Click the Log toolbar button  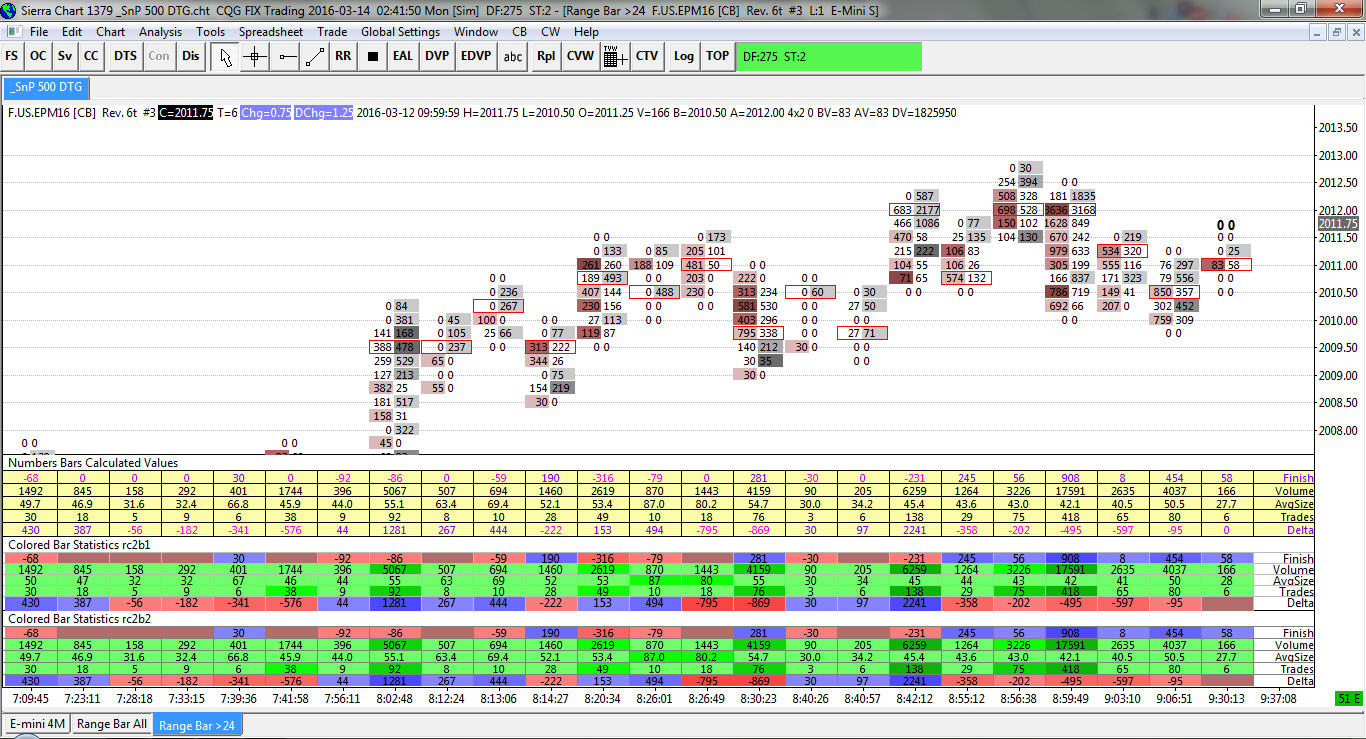pos(683,56)
